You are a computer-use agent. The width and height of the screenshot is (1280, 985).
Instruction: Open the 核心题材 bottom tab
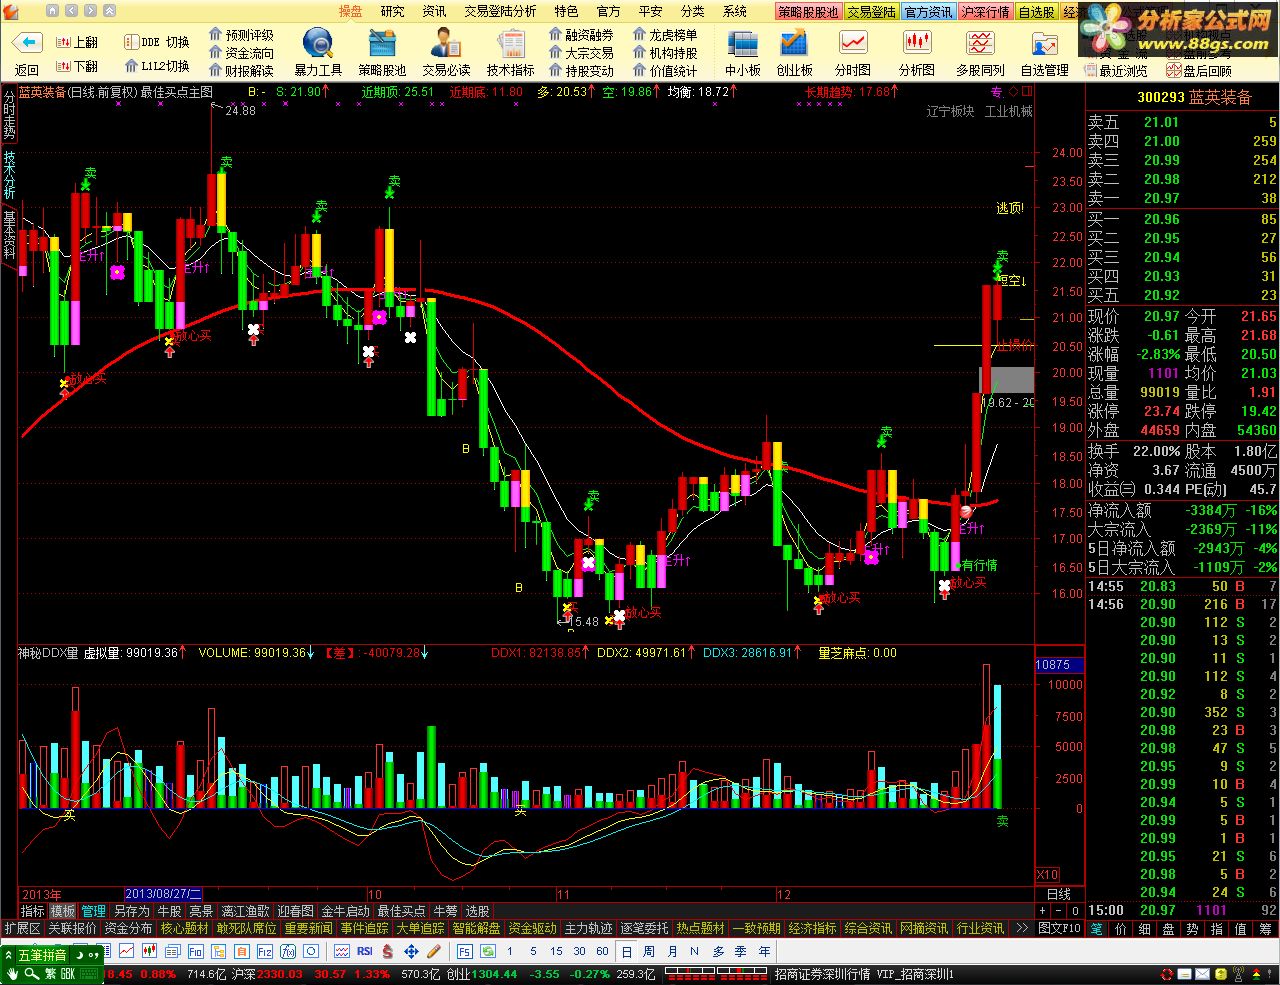tap(184, 928)
